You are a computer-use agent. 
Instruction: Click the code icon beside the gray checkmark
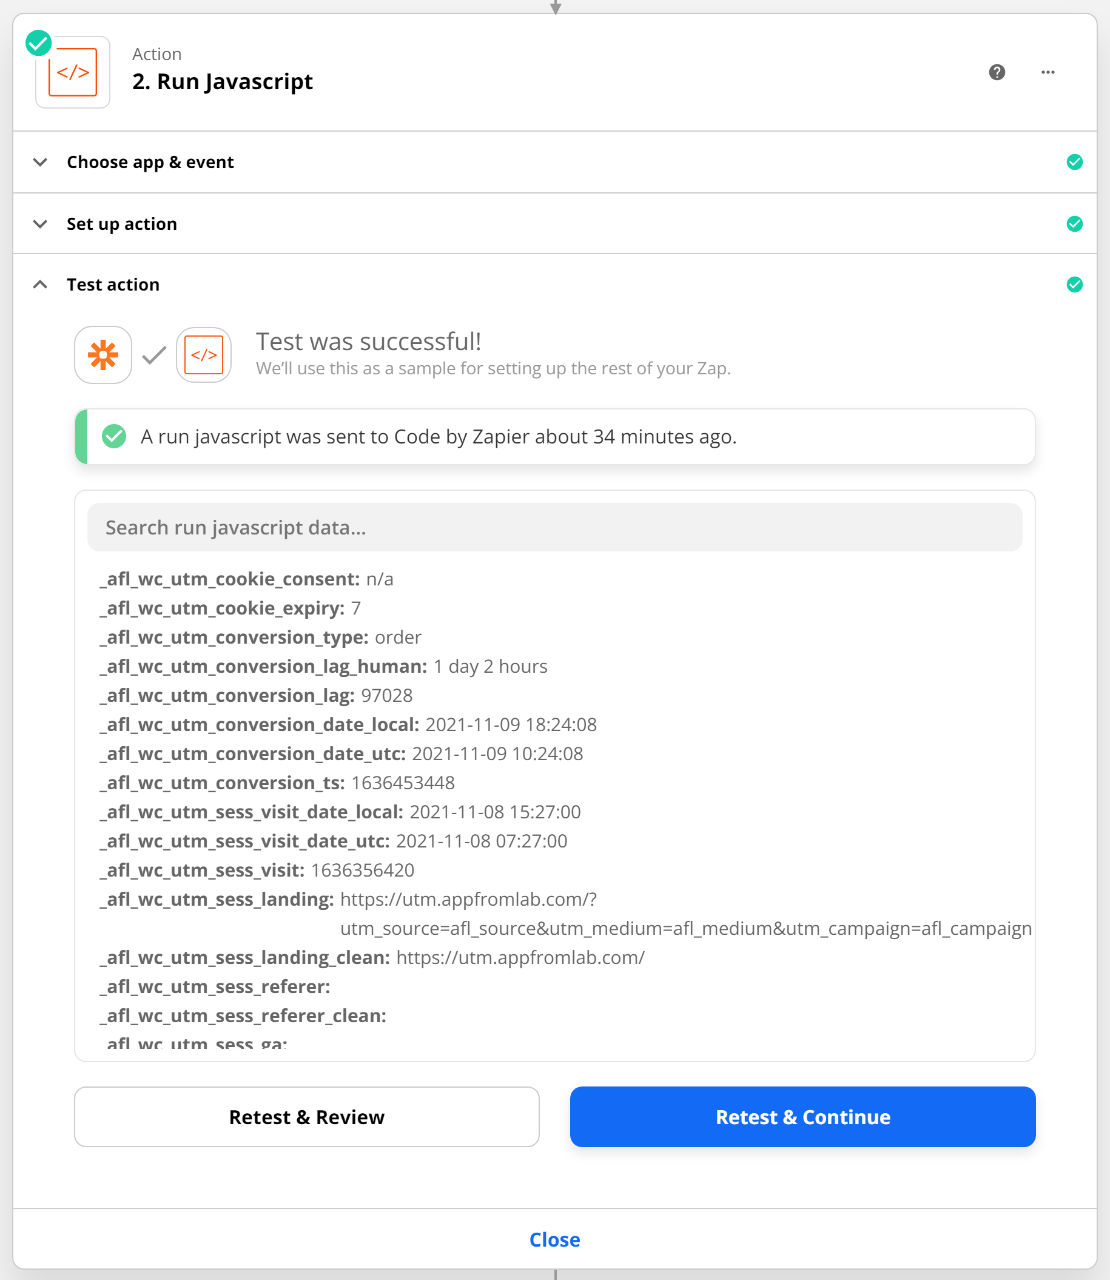(204, 355)
